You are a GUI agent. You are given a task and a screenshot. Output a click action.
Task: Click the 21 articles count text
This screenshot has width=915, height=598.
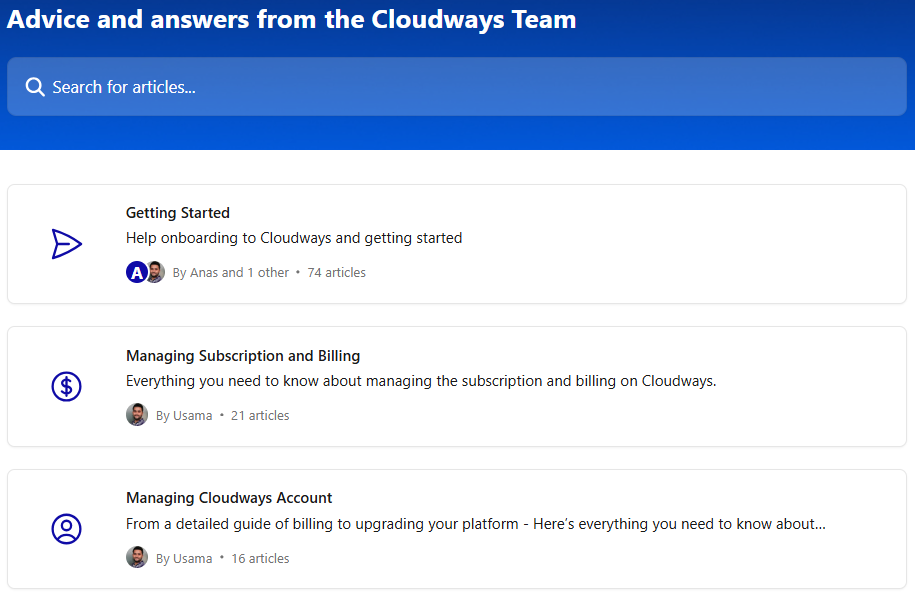(x=260, y=415)
